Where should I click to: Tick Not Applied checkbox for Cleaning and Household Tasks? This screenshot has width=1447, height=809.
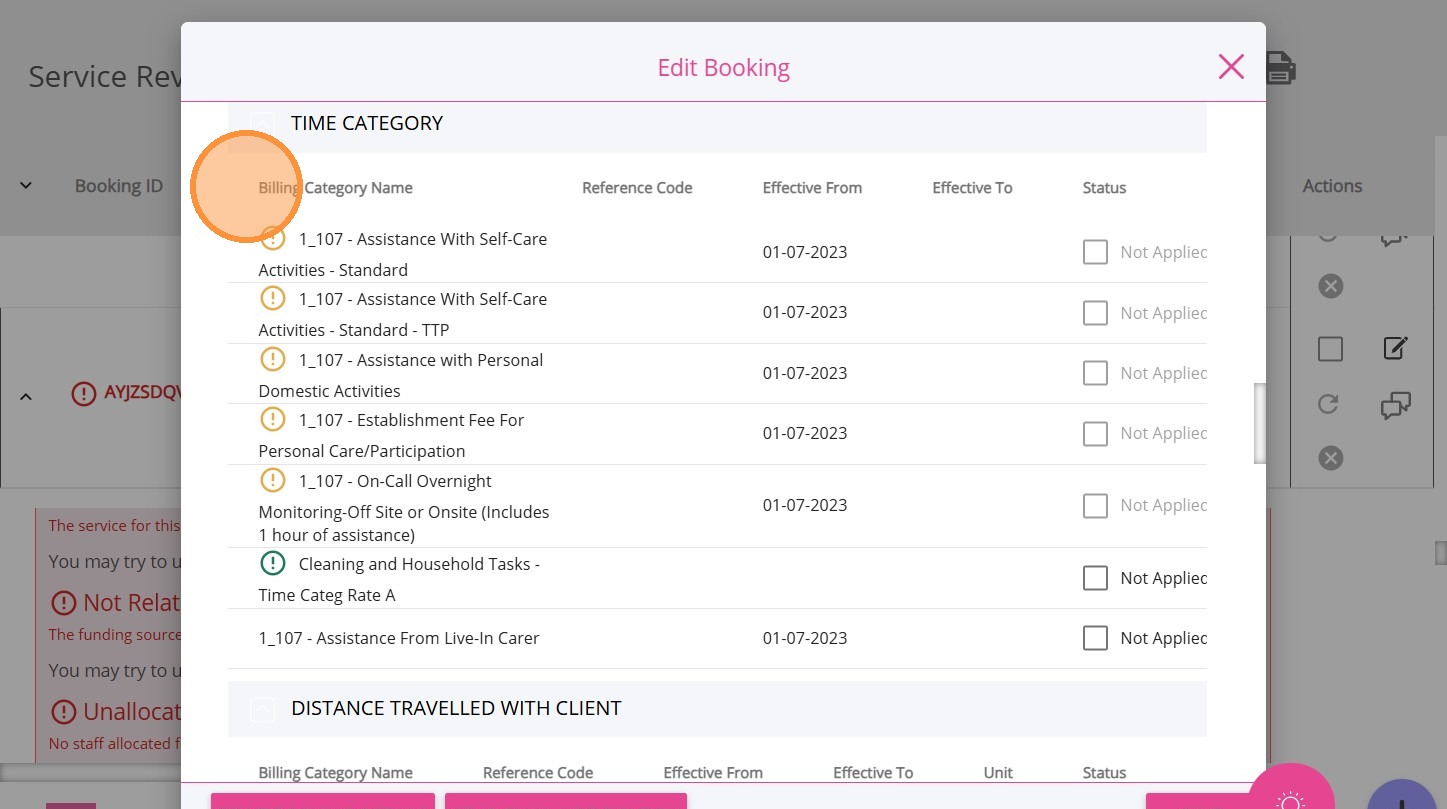pyautogui.click(x=1095, y=578)
